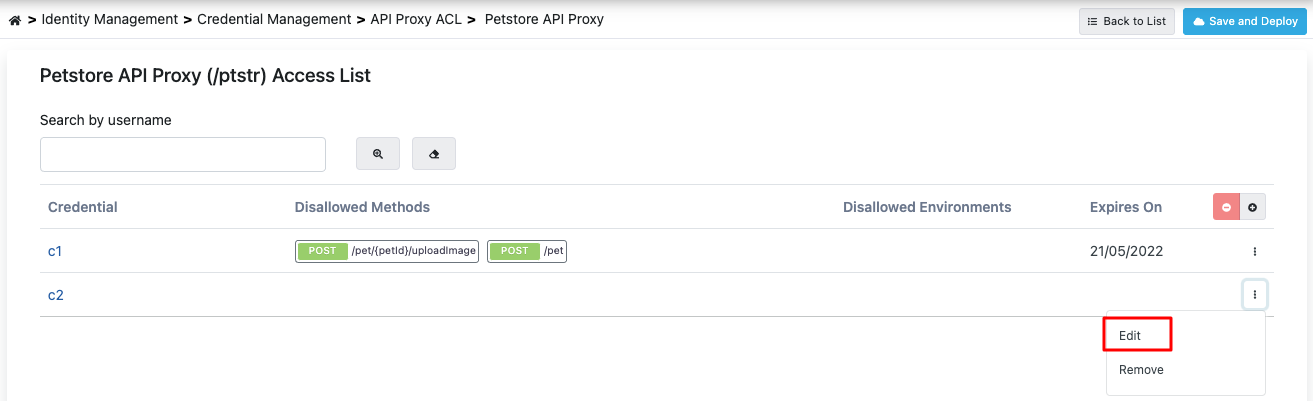Open the c1 credential link
The width and height of the screenshot is (1313, 401).
click(x=55, y=251)
